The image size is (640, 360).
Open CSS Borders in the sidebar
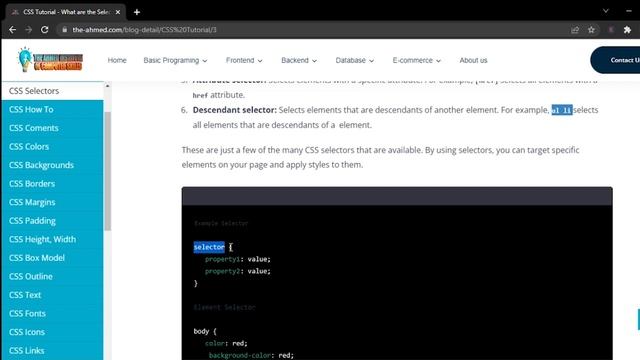coord(52,184)
